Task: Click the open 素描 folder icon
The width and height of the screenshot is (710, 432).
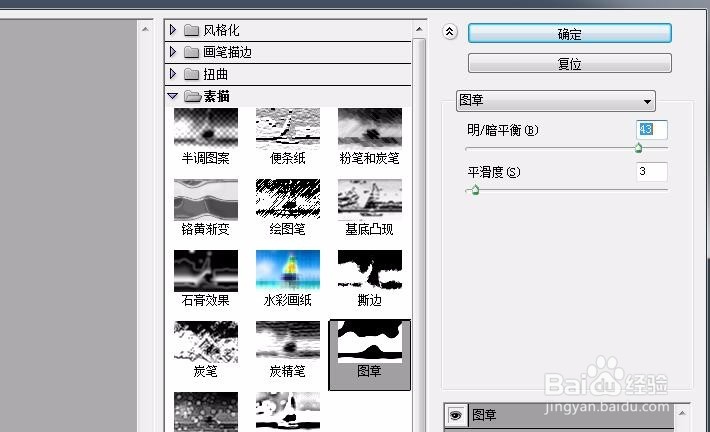Action: point(192,96)
